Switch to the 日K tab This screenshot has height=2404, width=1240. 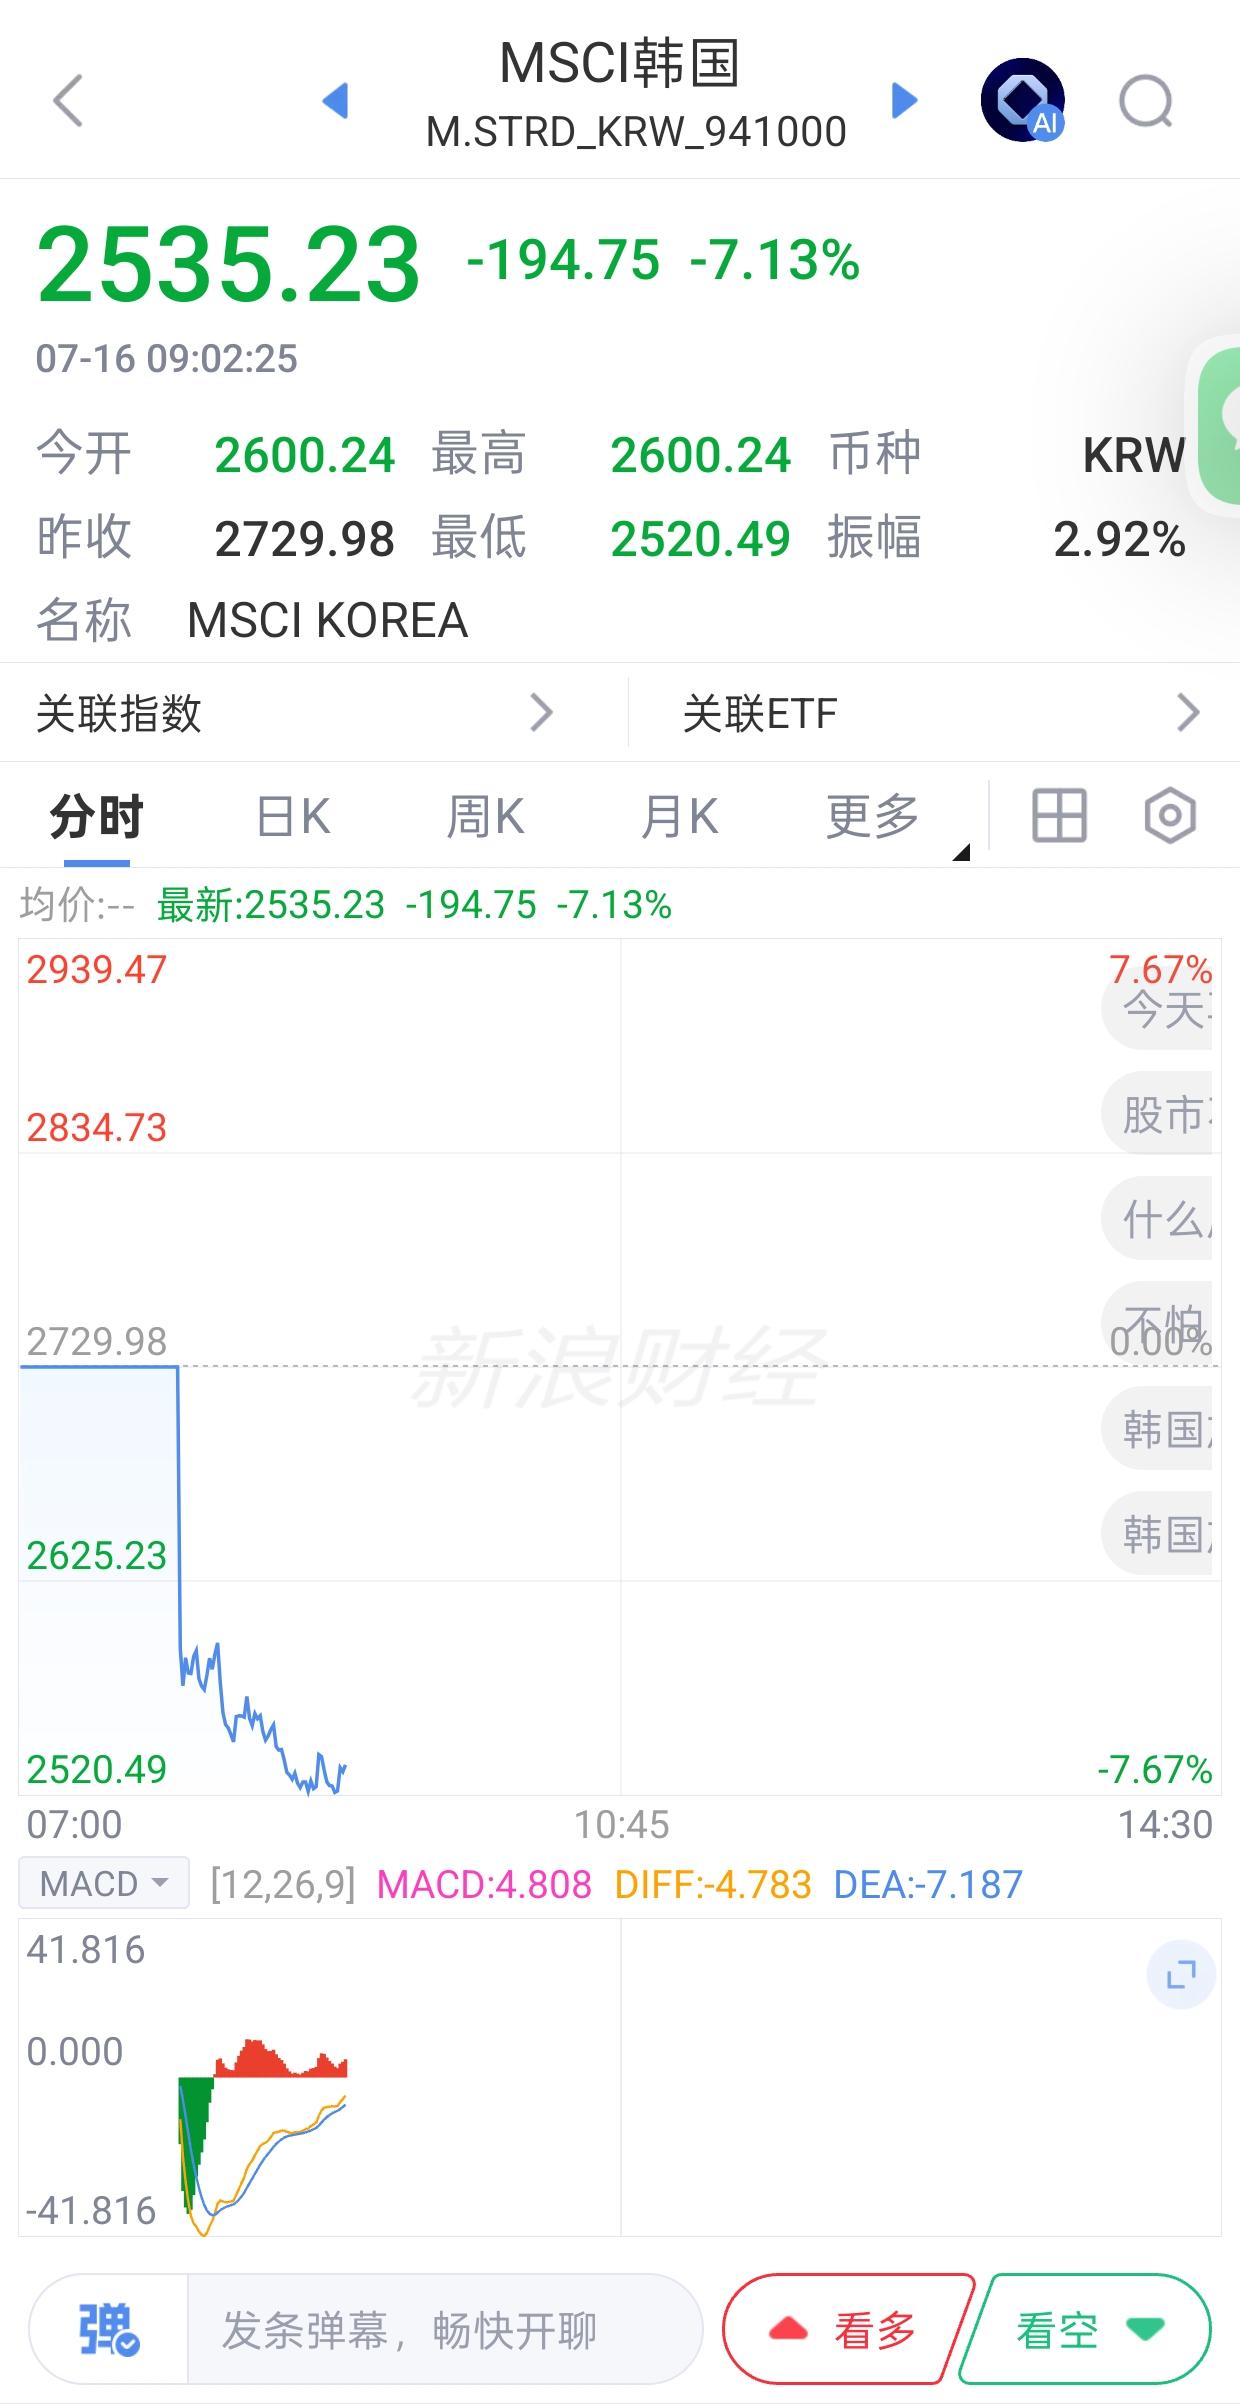(293, 816)
